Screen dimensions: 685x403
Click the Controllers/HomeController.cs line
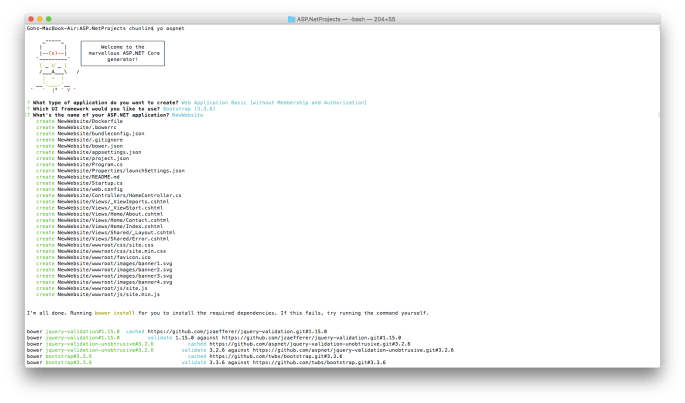(x=108, y=195)
